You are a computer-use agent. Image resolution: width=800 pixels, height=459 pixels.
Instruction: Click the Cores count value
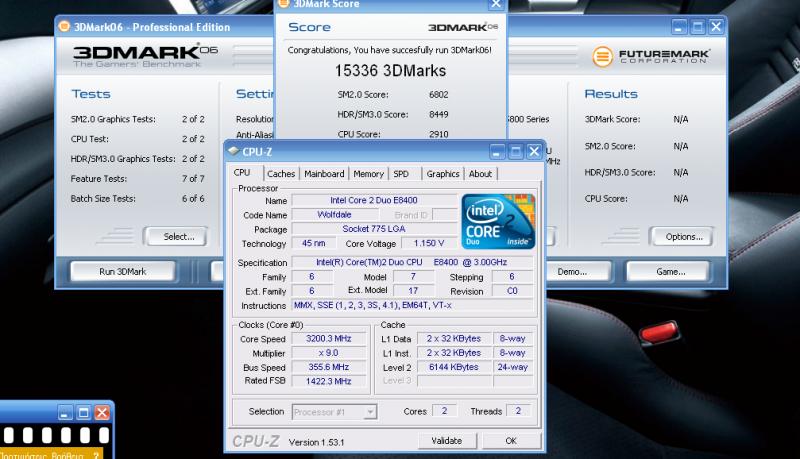[x=444, y=411]
